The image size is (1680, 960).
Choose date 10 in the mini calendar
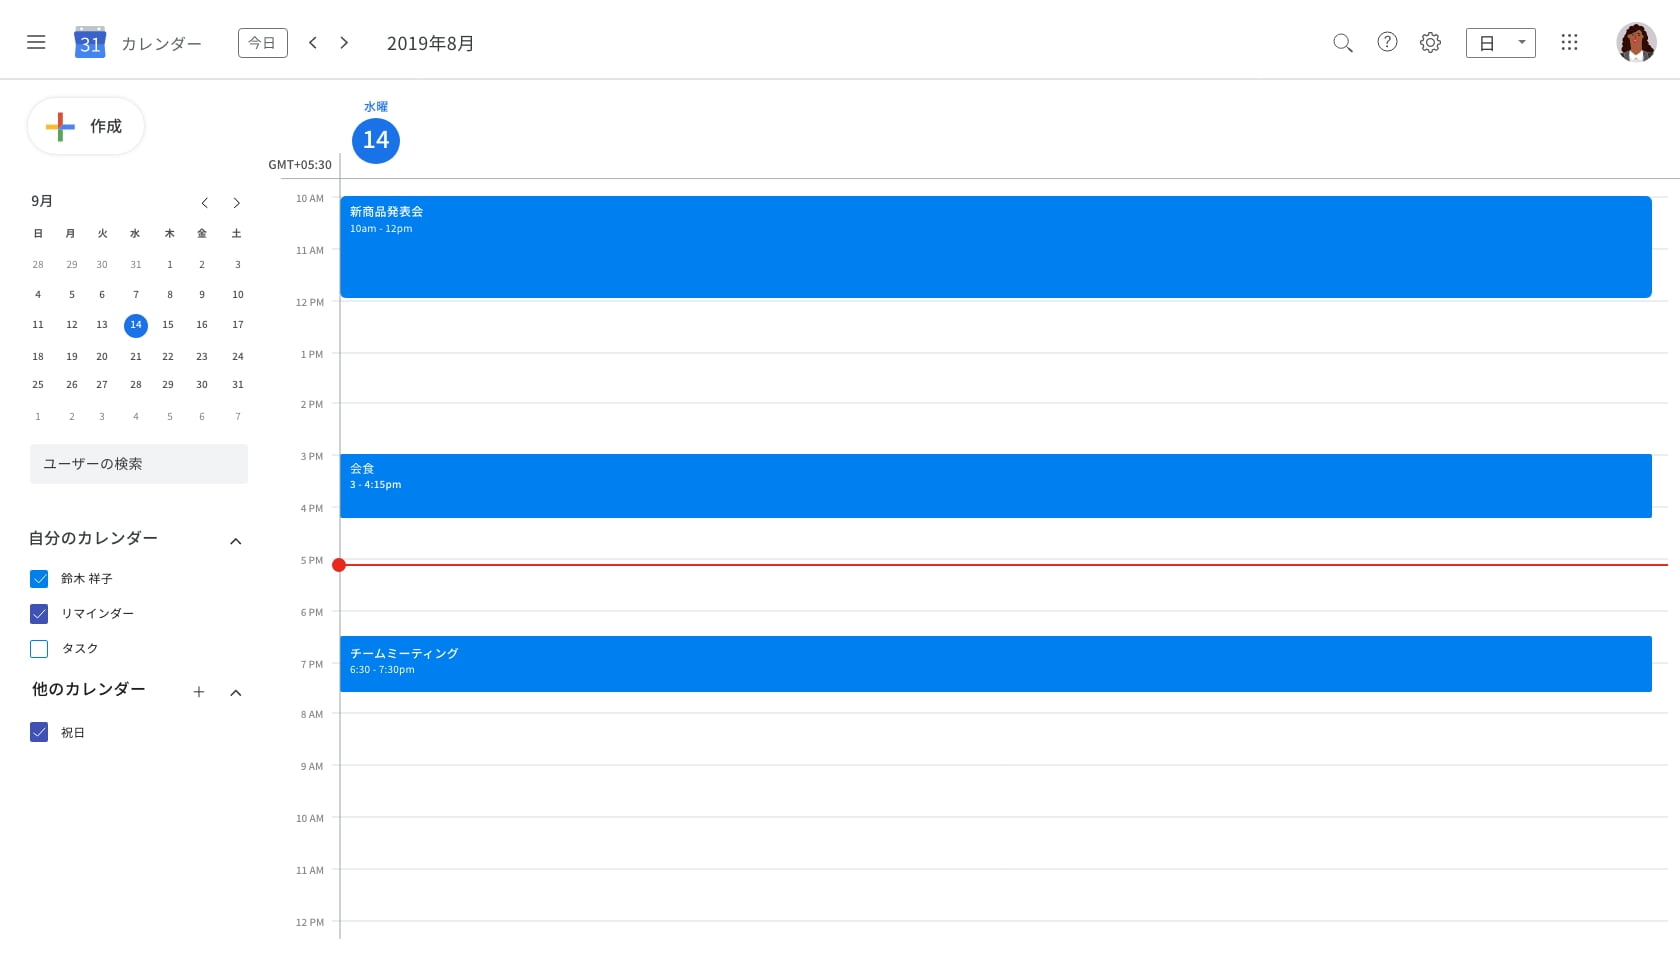click(238, 295)
